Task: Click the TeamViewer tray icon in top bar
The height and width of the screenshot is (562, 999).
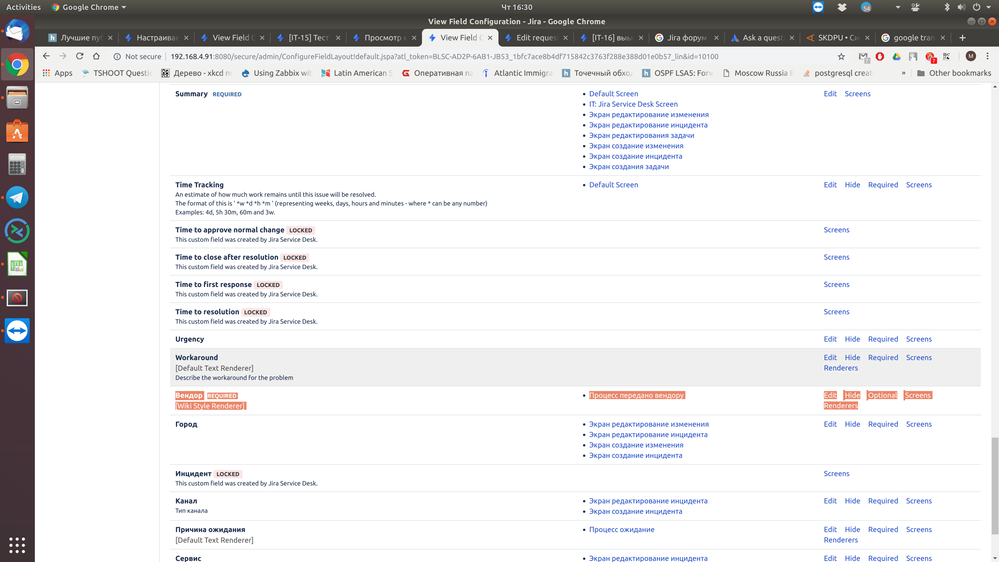Action: click(818, 7)
